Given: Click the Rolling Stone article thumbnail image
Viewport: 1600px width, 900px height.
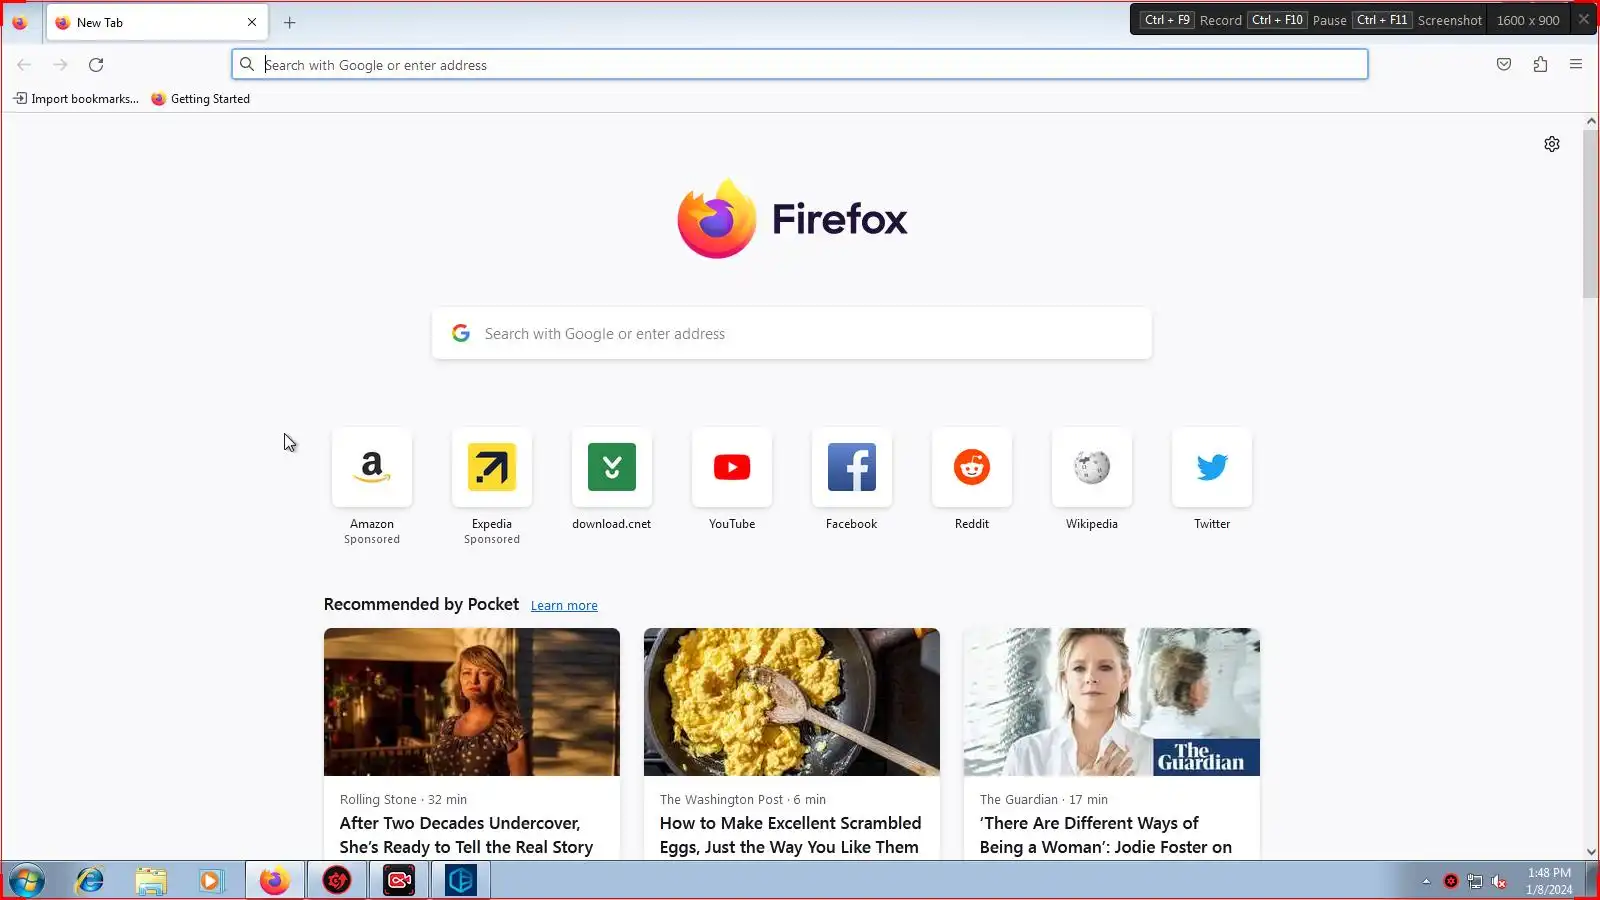Looking at the screenshot, I should 472,702.
